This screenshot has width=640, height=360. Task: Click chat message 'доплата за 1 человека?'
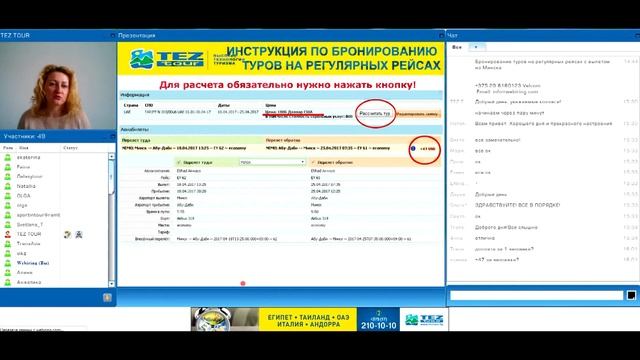point(504,249)
